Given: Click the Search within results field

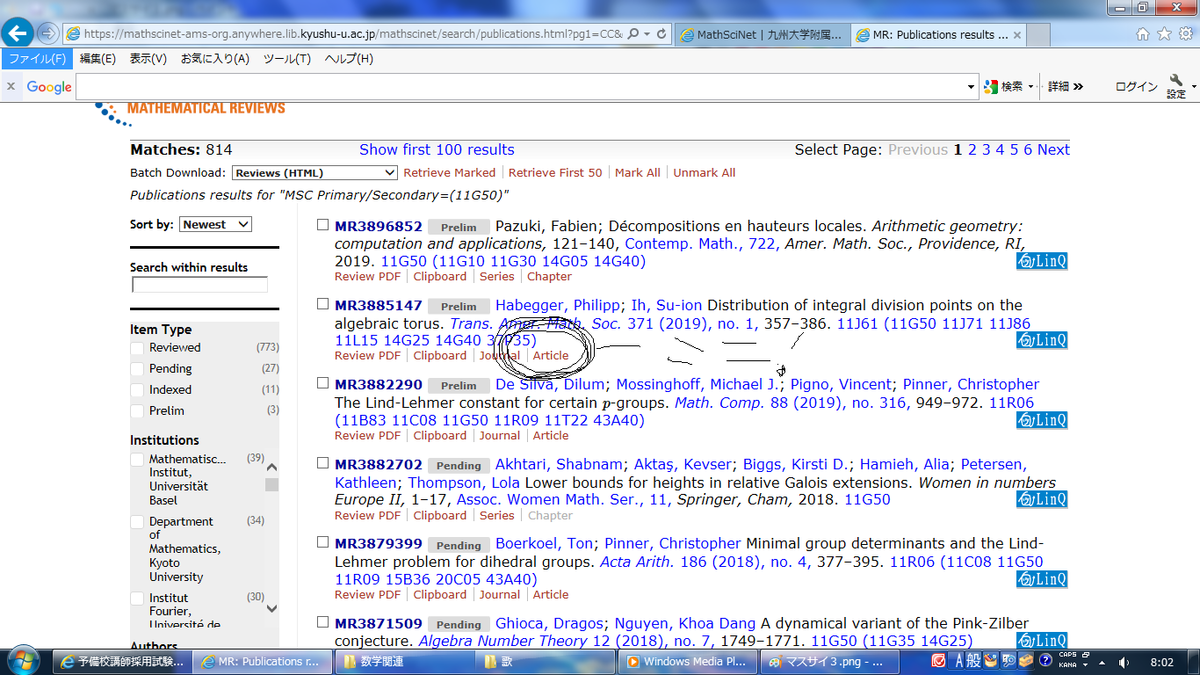Looking at the screenshot, I should pos(200,286).
